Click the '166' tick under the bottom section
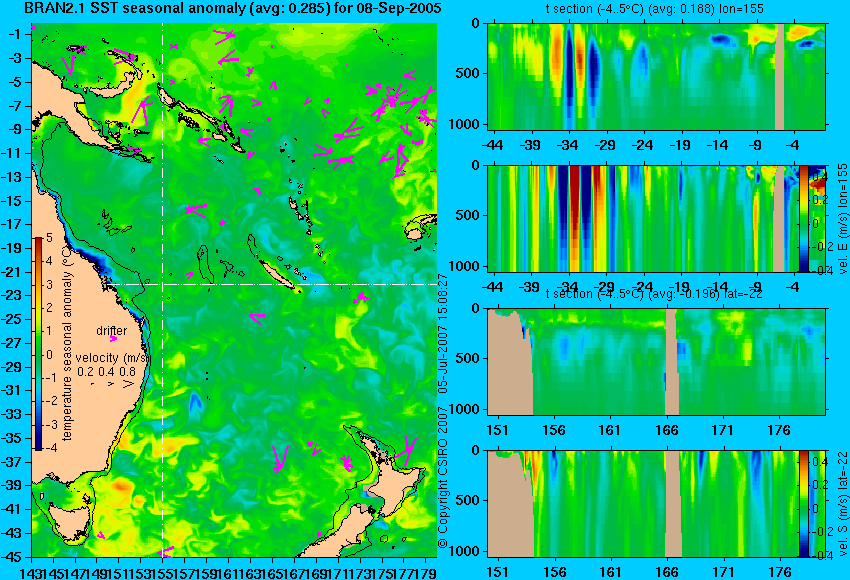 [667, 572]
